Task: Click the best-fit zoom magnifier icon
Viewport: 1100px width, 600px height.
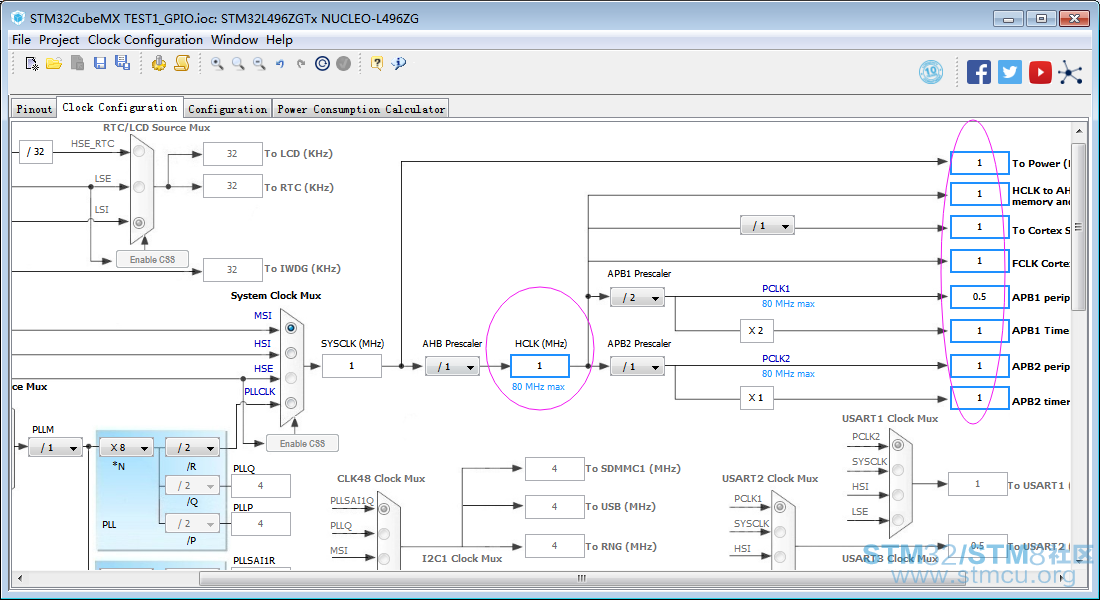Action: pos(238,64)
